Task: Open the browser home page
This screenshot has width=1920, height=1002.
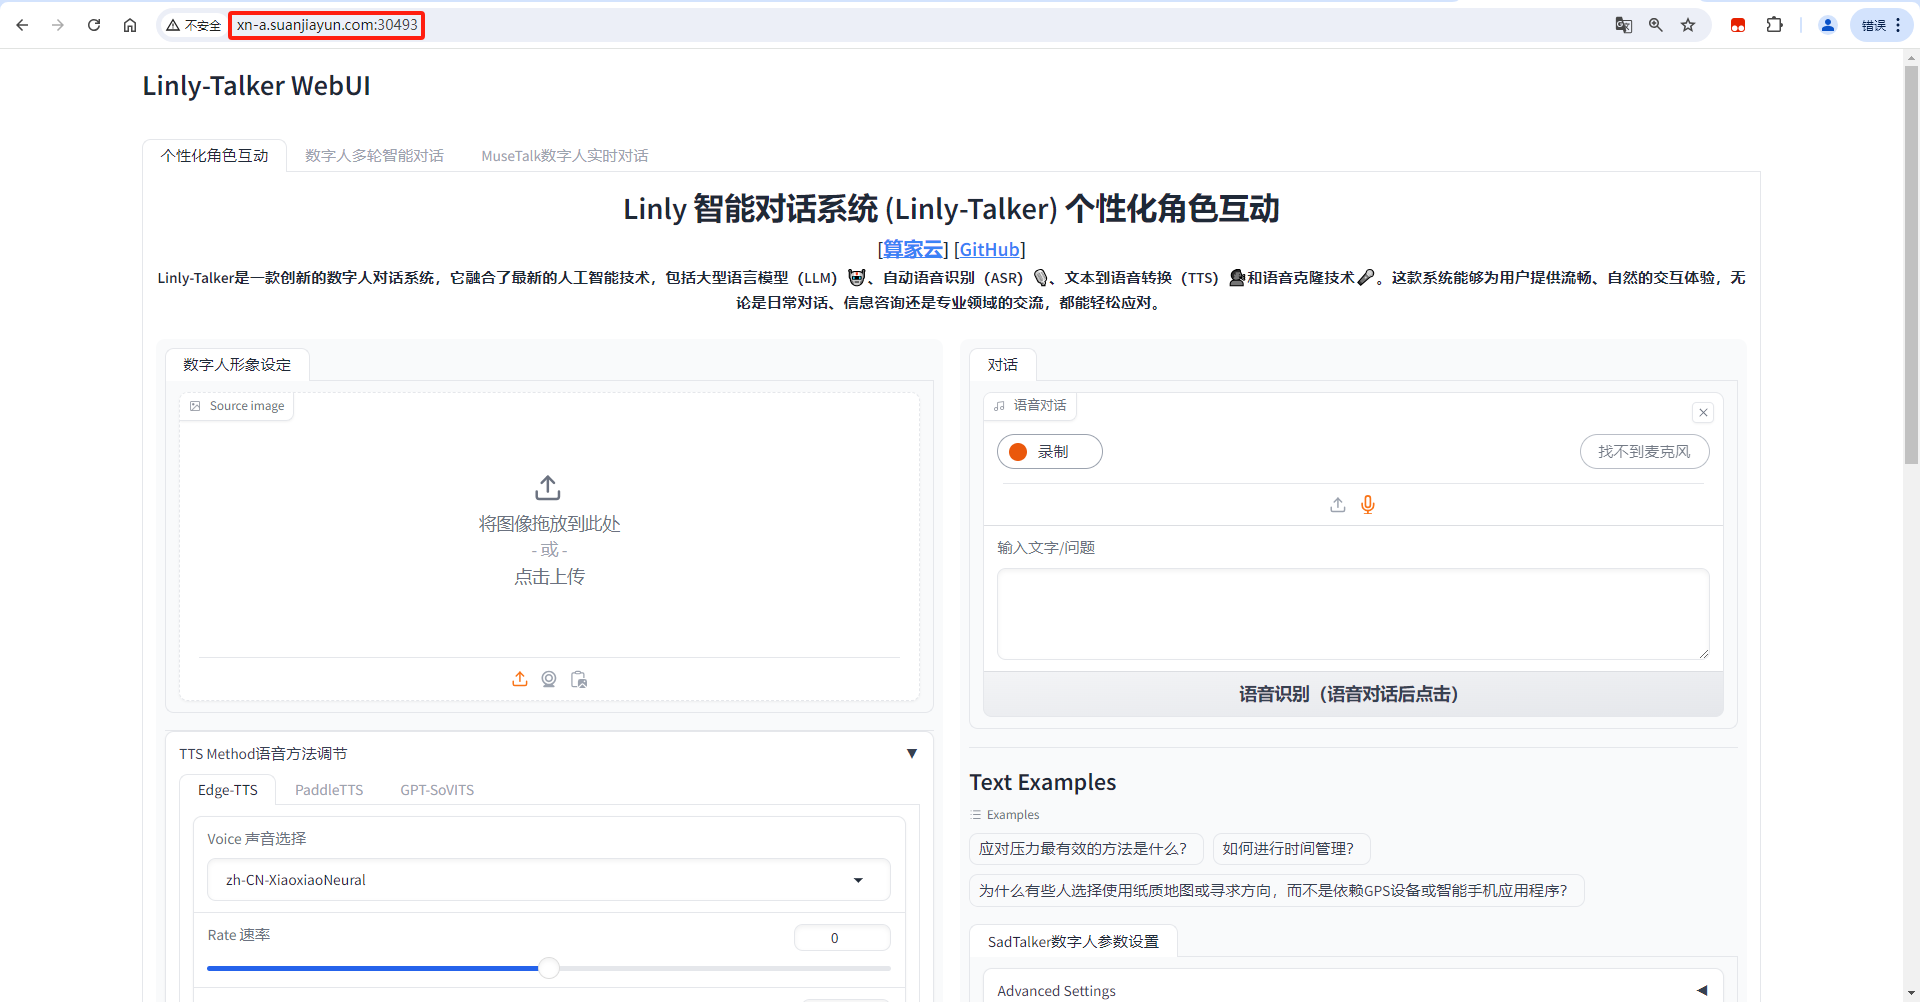Action: tap(130, 25)
